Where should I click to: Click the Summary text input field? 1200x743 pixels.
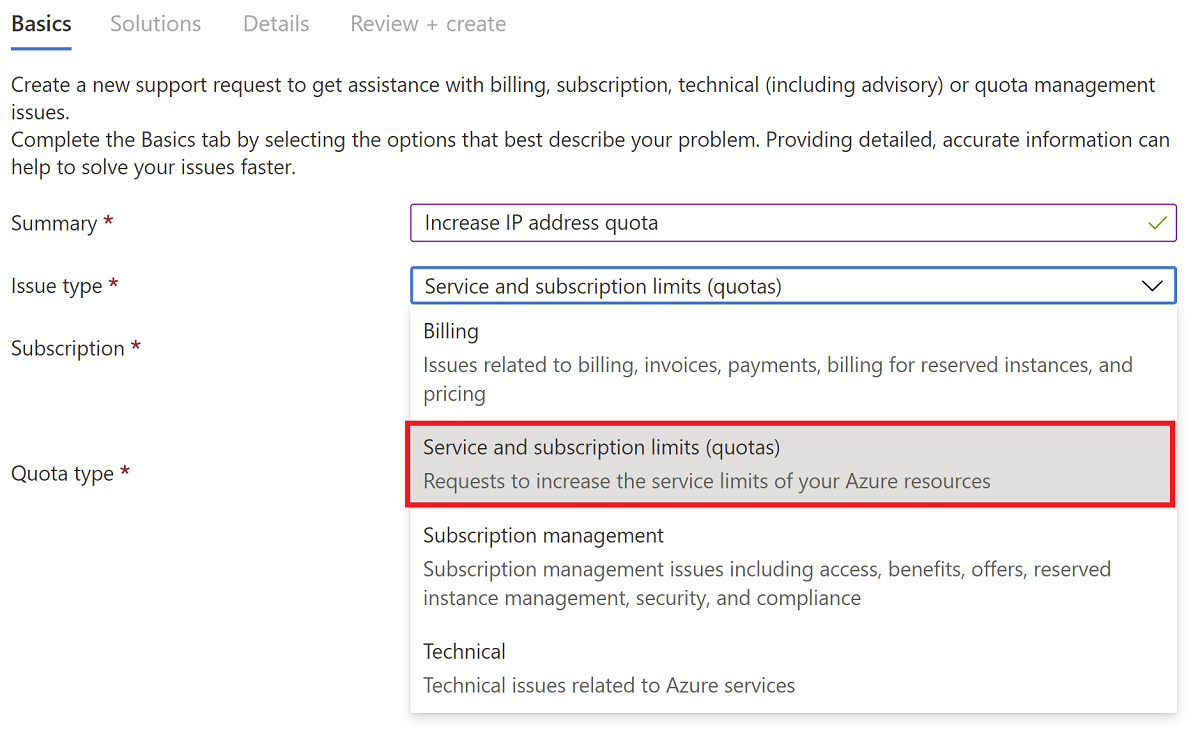pos(780,223)
